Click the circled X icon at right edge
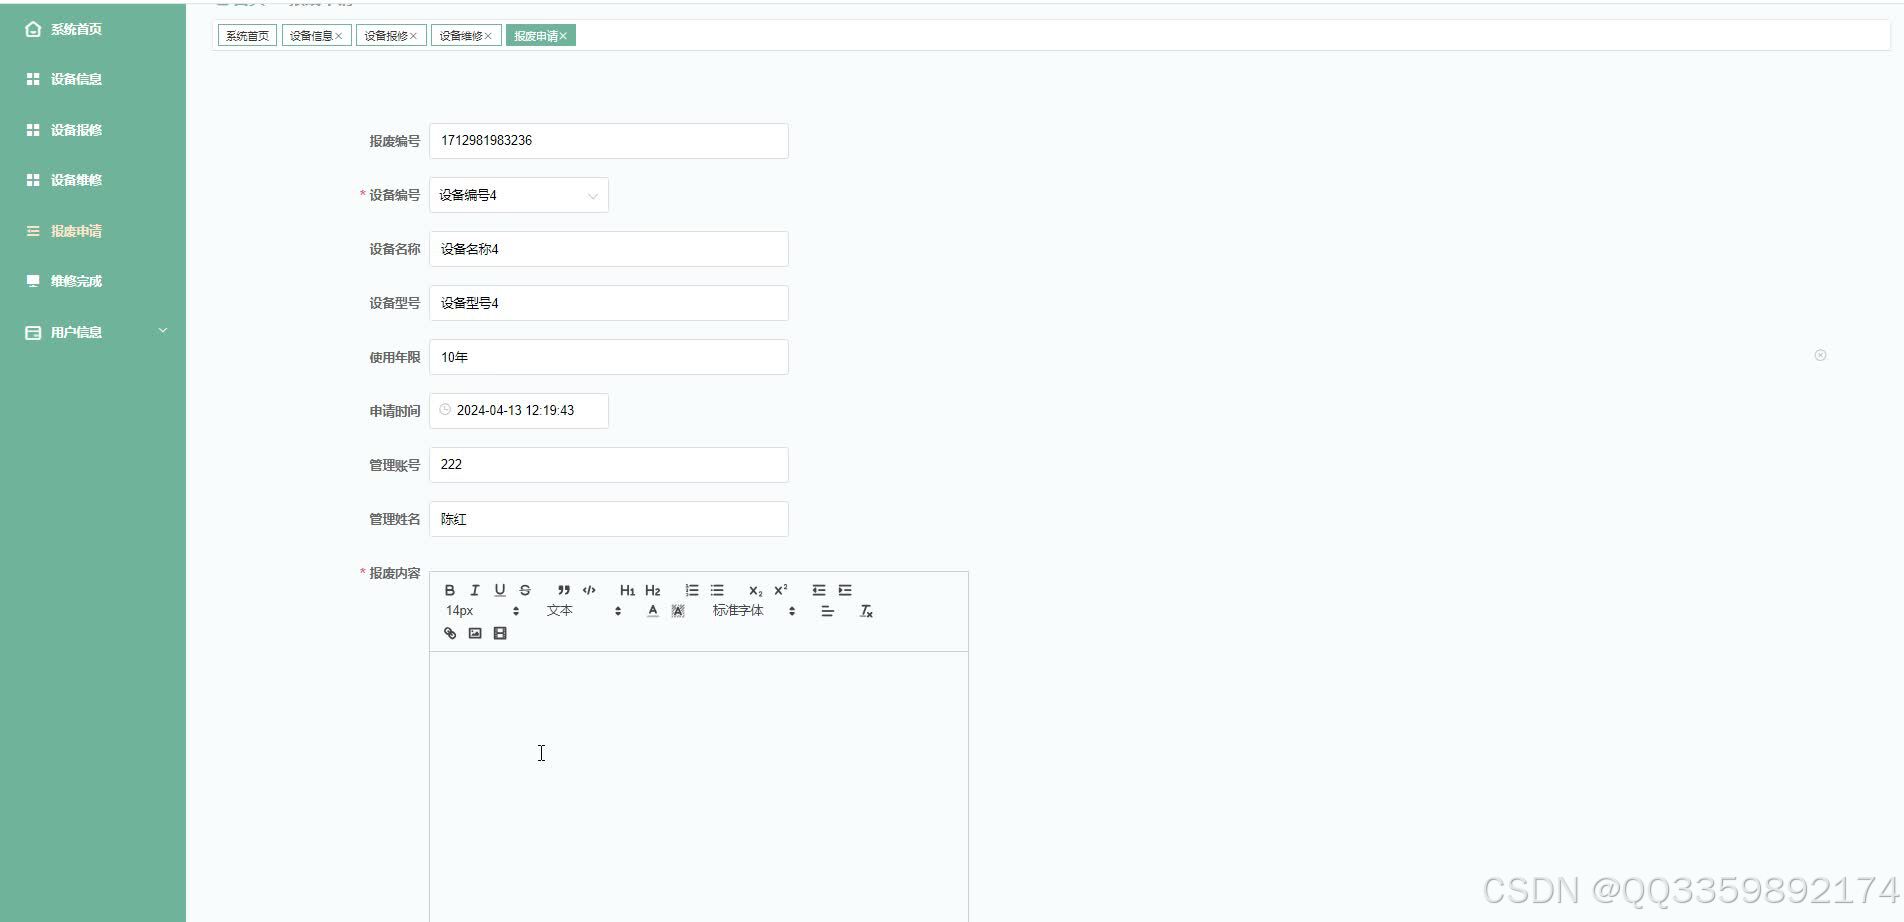Image resolution: width=1904 pixels, height=922 pixels. [x=1820, y=355]
